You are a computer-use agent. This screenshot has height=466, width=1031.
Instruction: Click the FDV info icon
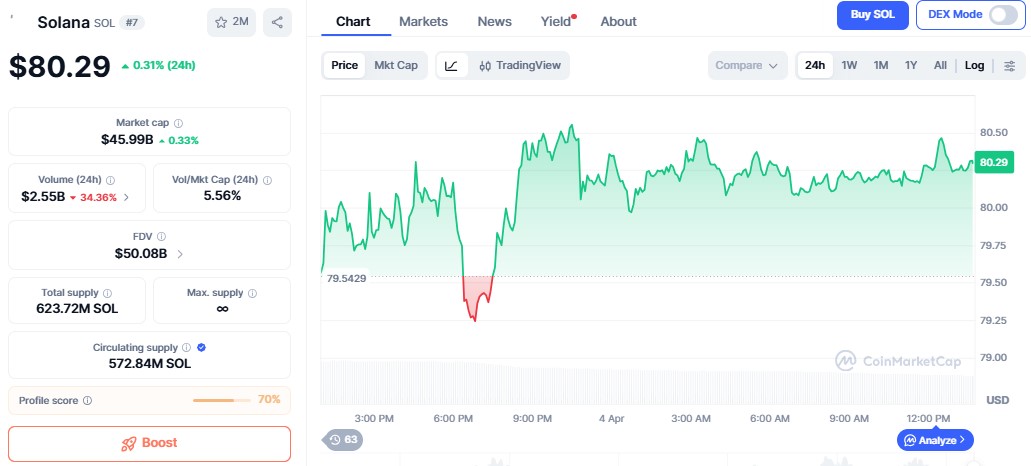tap(161, 237)
